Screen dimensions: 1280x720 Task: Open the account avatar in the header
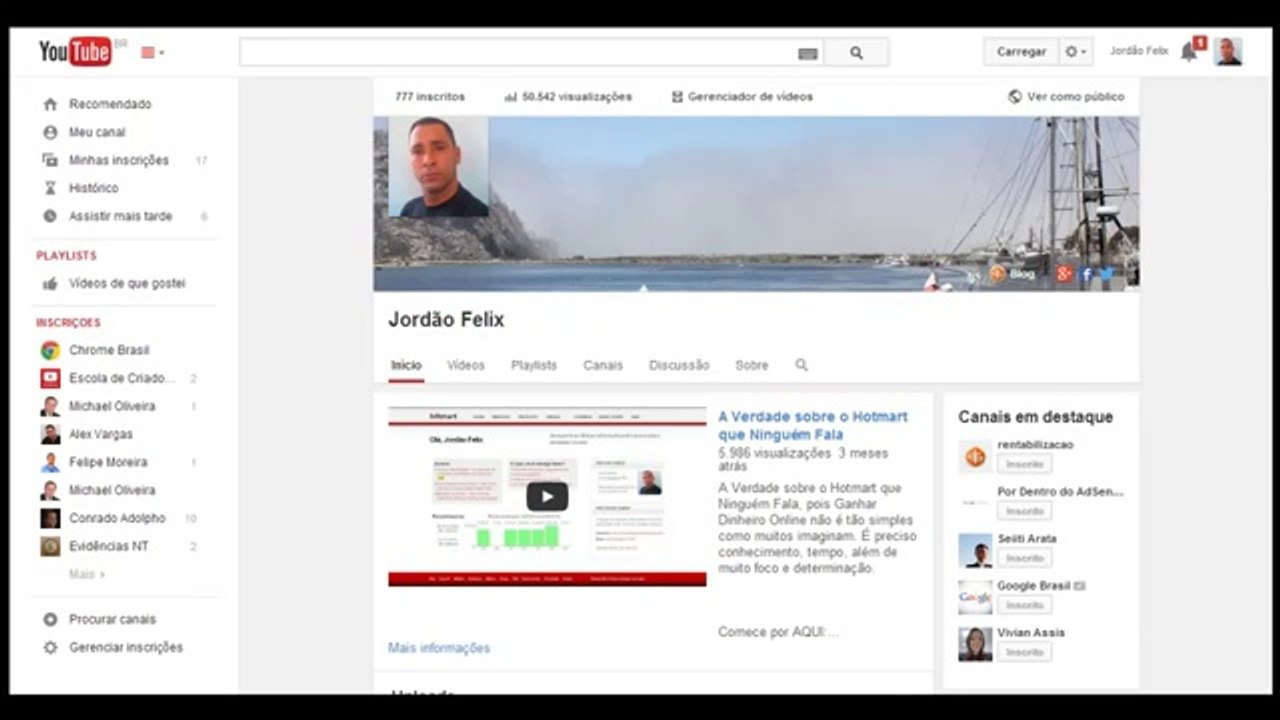[x=1228, y=52]
